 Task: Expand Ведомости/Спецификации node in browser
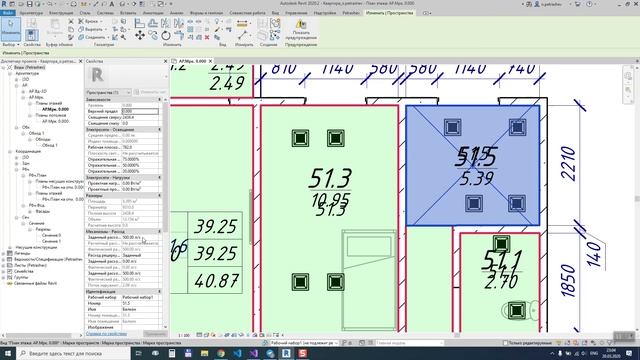(3, 260)
